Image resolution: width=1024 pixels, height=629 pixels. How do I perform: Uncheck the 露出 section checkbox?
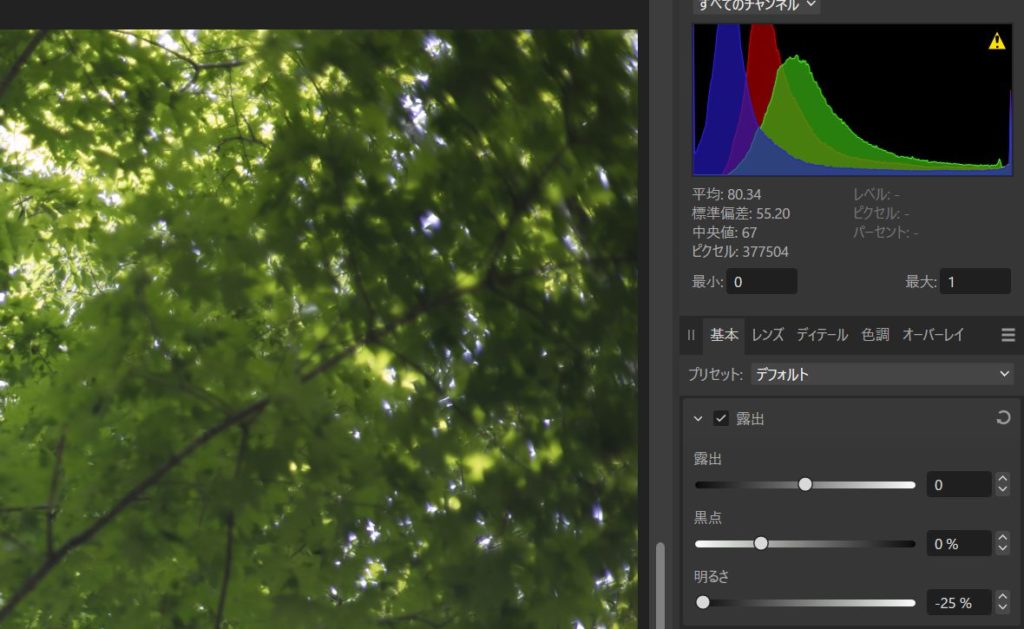(721, 419)
